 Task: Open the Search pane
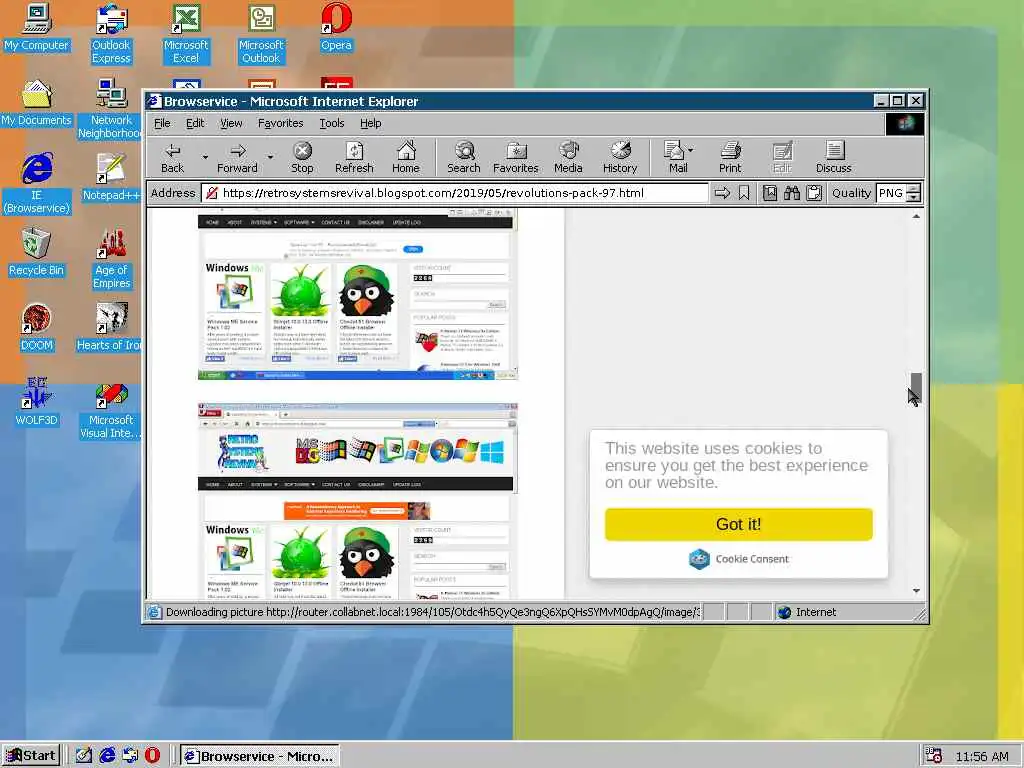point(464,157)
